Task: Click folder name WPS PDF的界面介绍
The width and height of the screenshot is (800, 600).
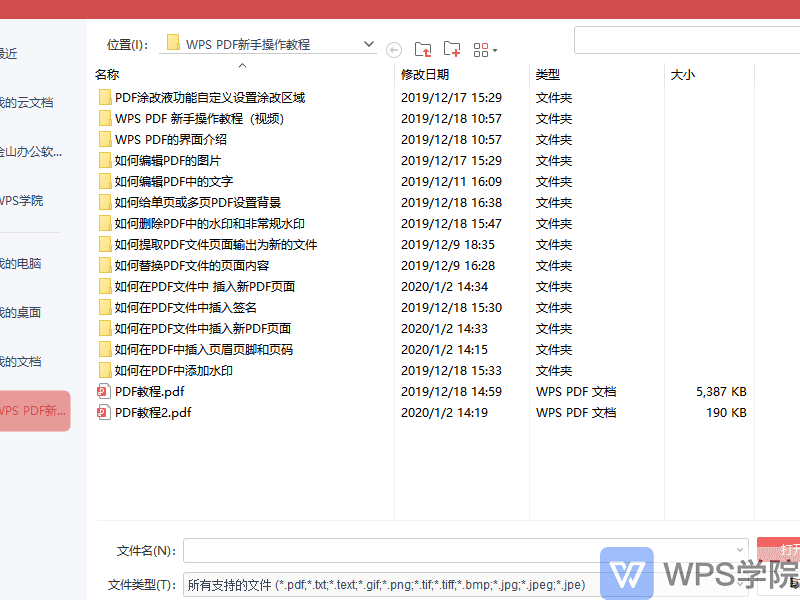Action: point(171,140)
